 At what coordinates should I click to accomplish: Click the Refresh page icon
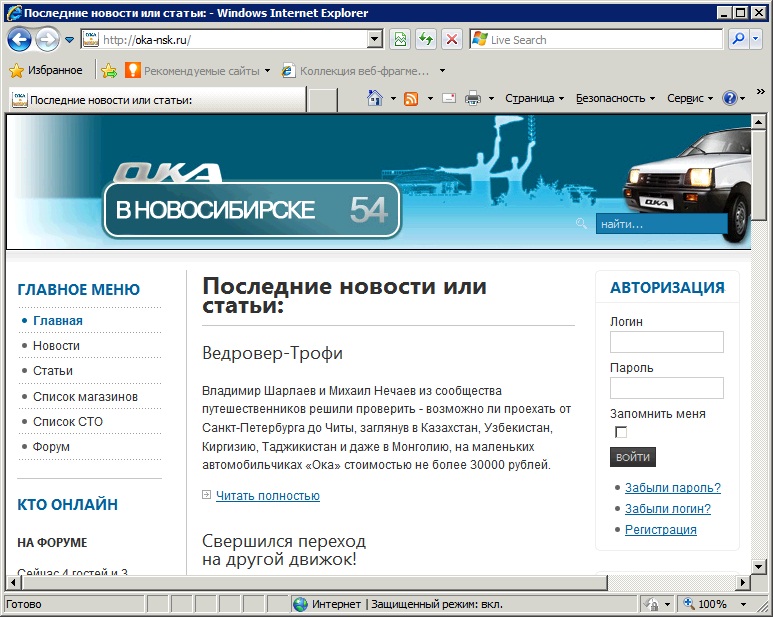(x=426, y=39)
